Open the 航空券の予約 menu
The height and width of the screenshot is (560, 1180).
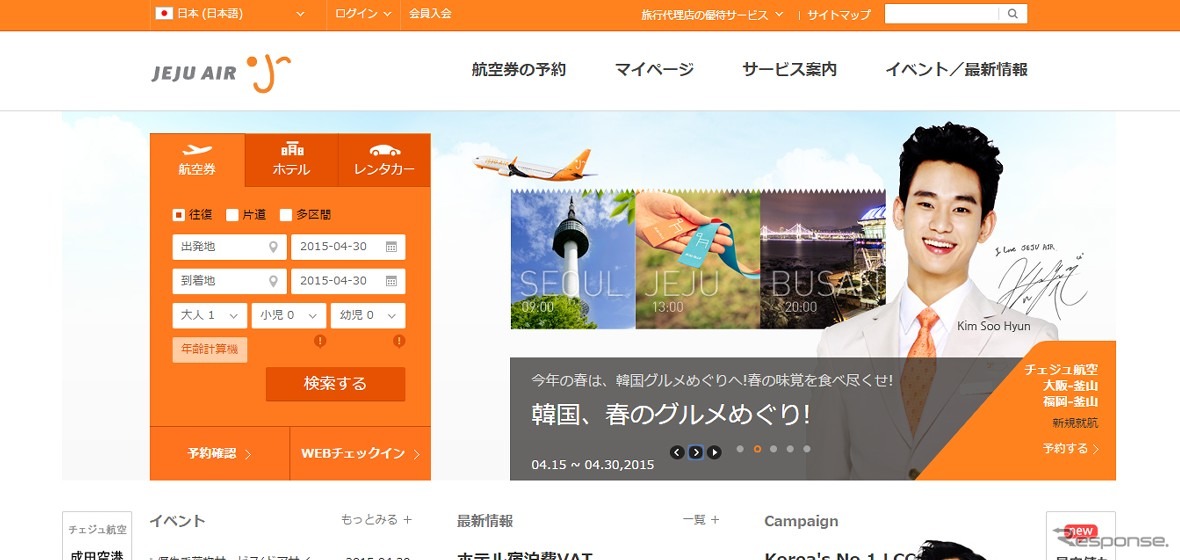[519, 70]
